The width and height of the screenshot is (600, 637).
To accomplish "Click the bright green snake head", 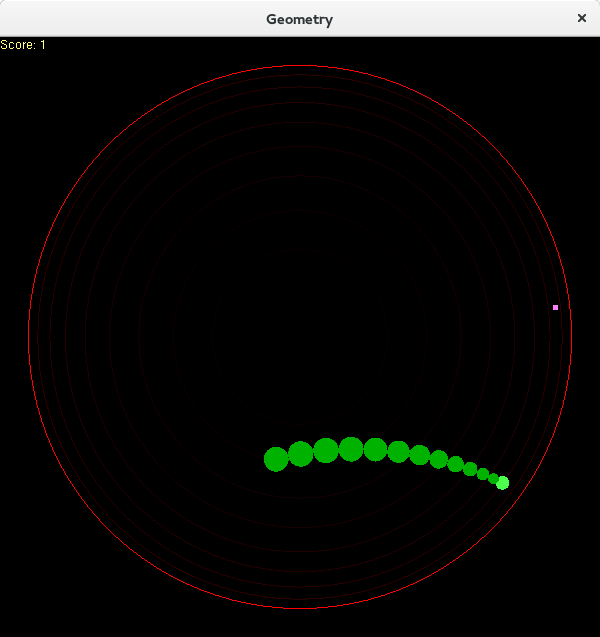I will 503,483.
